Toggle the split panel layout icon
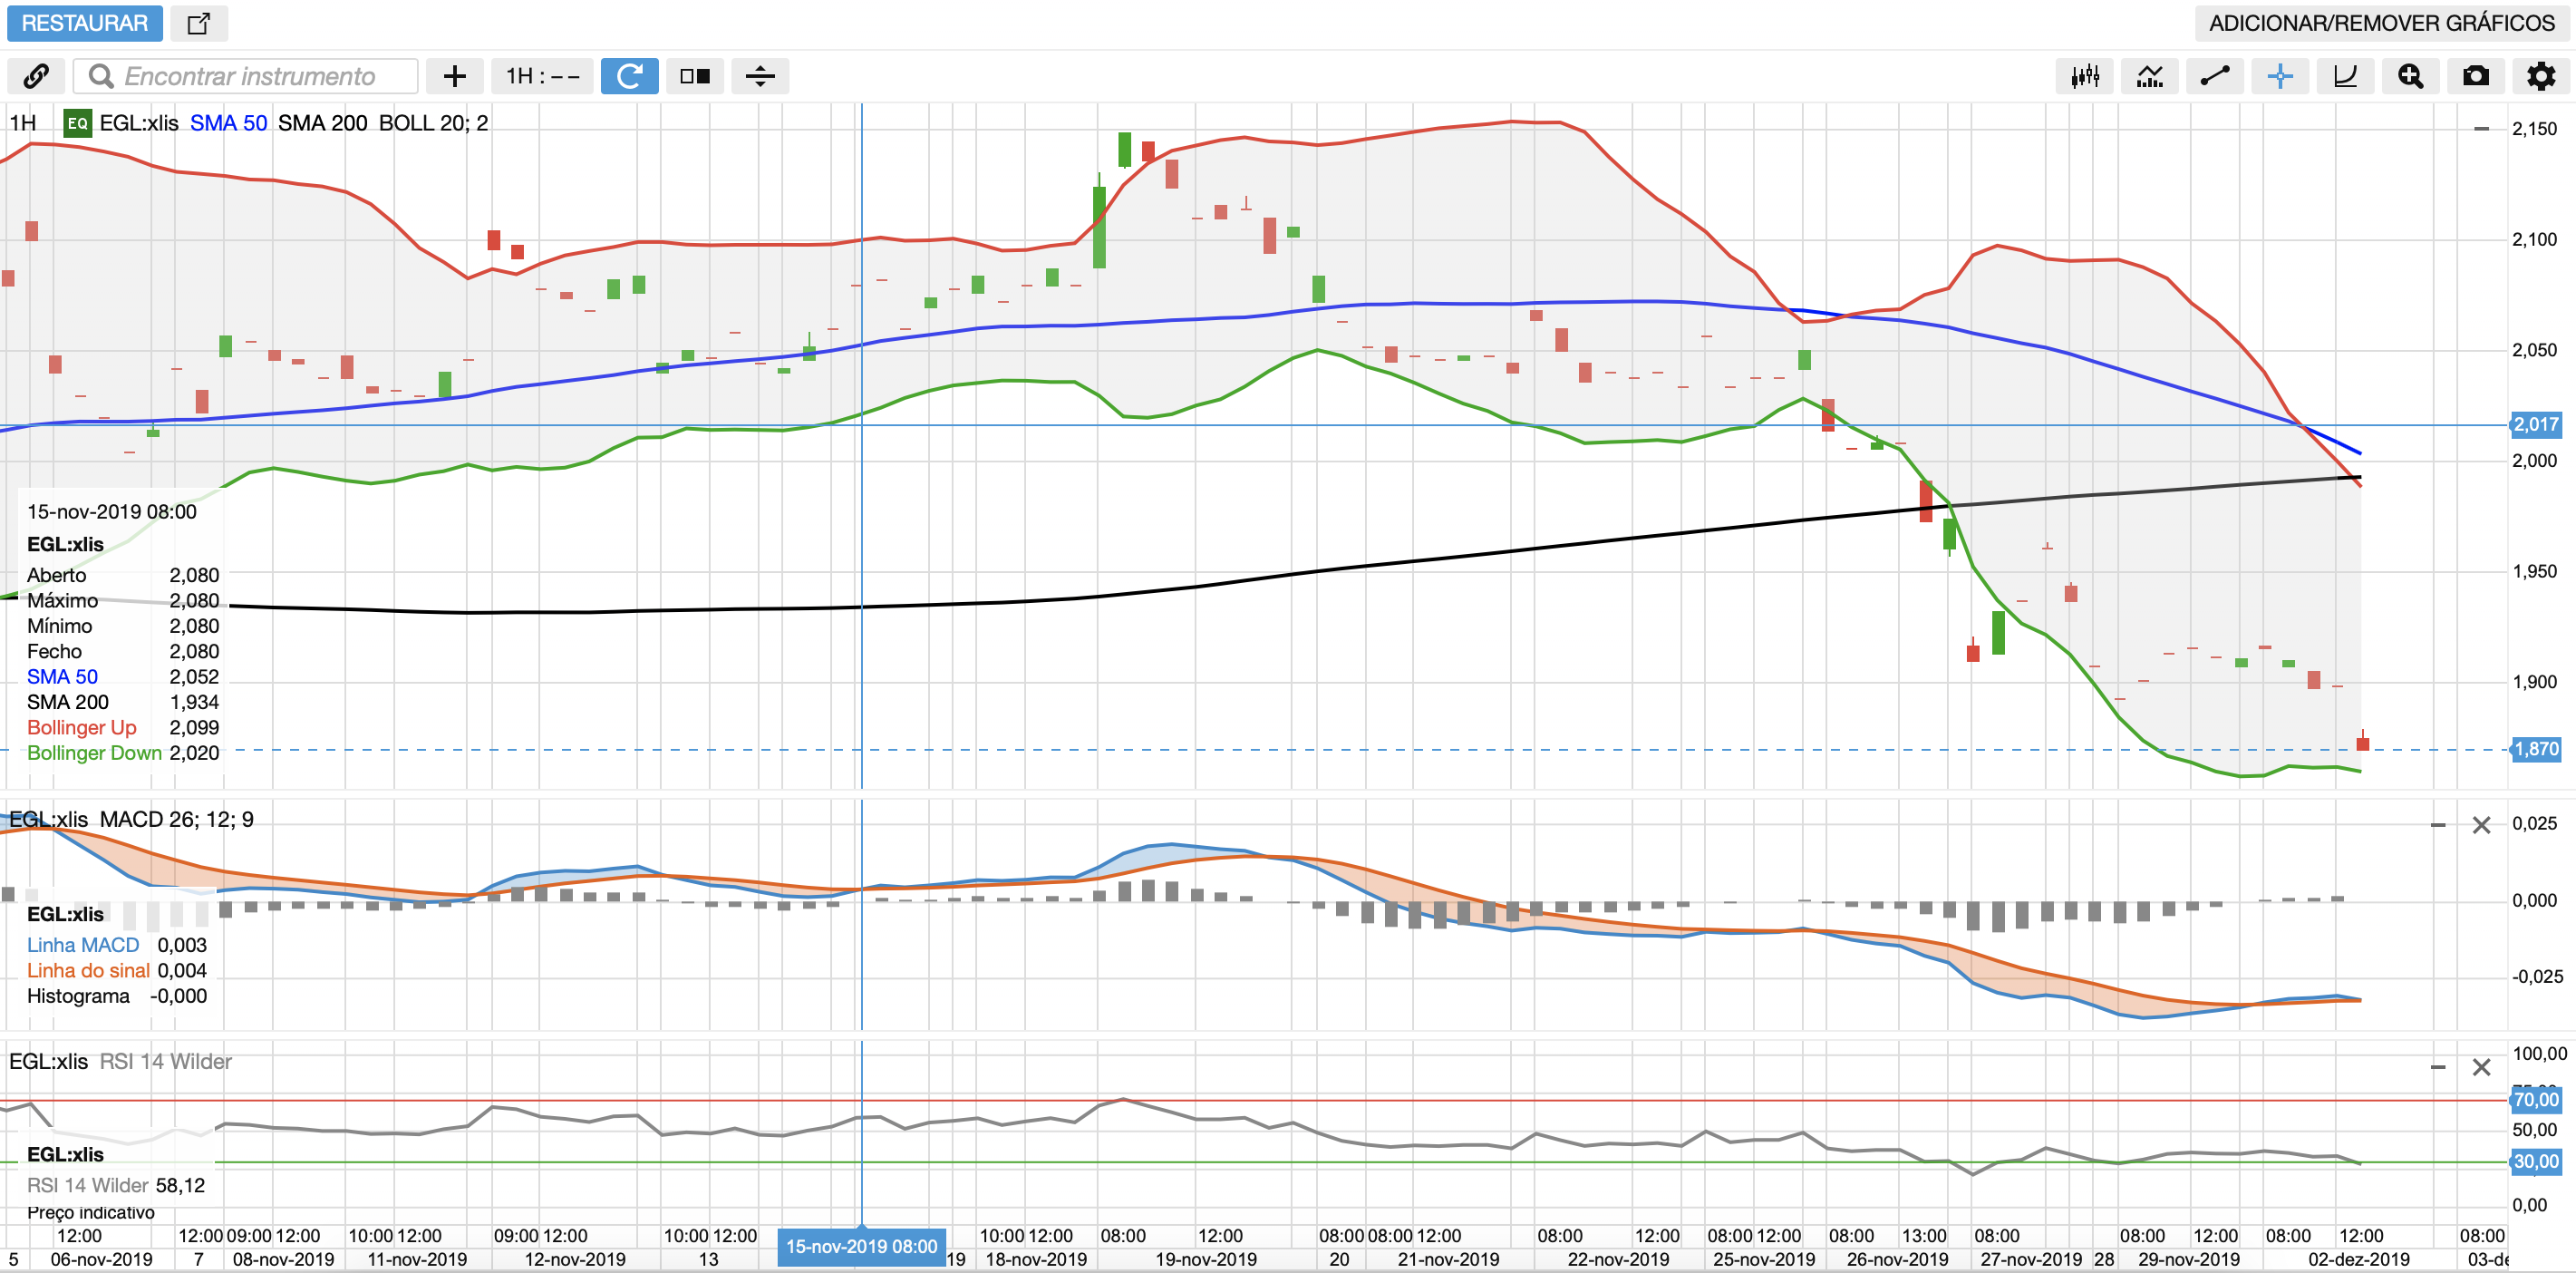The width and height of the screenshot is (2576, 1273). (695, 76)
